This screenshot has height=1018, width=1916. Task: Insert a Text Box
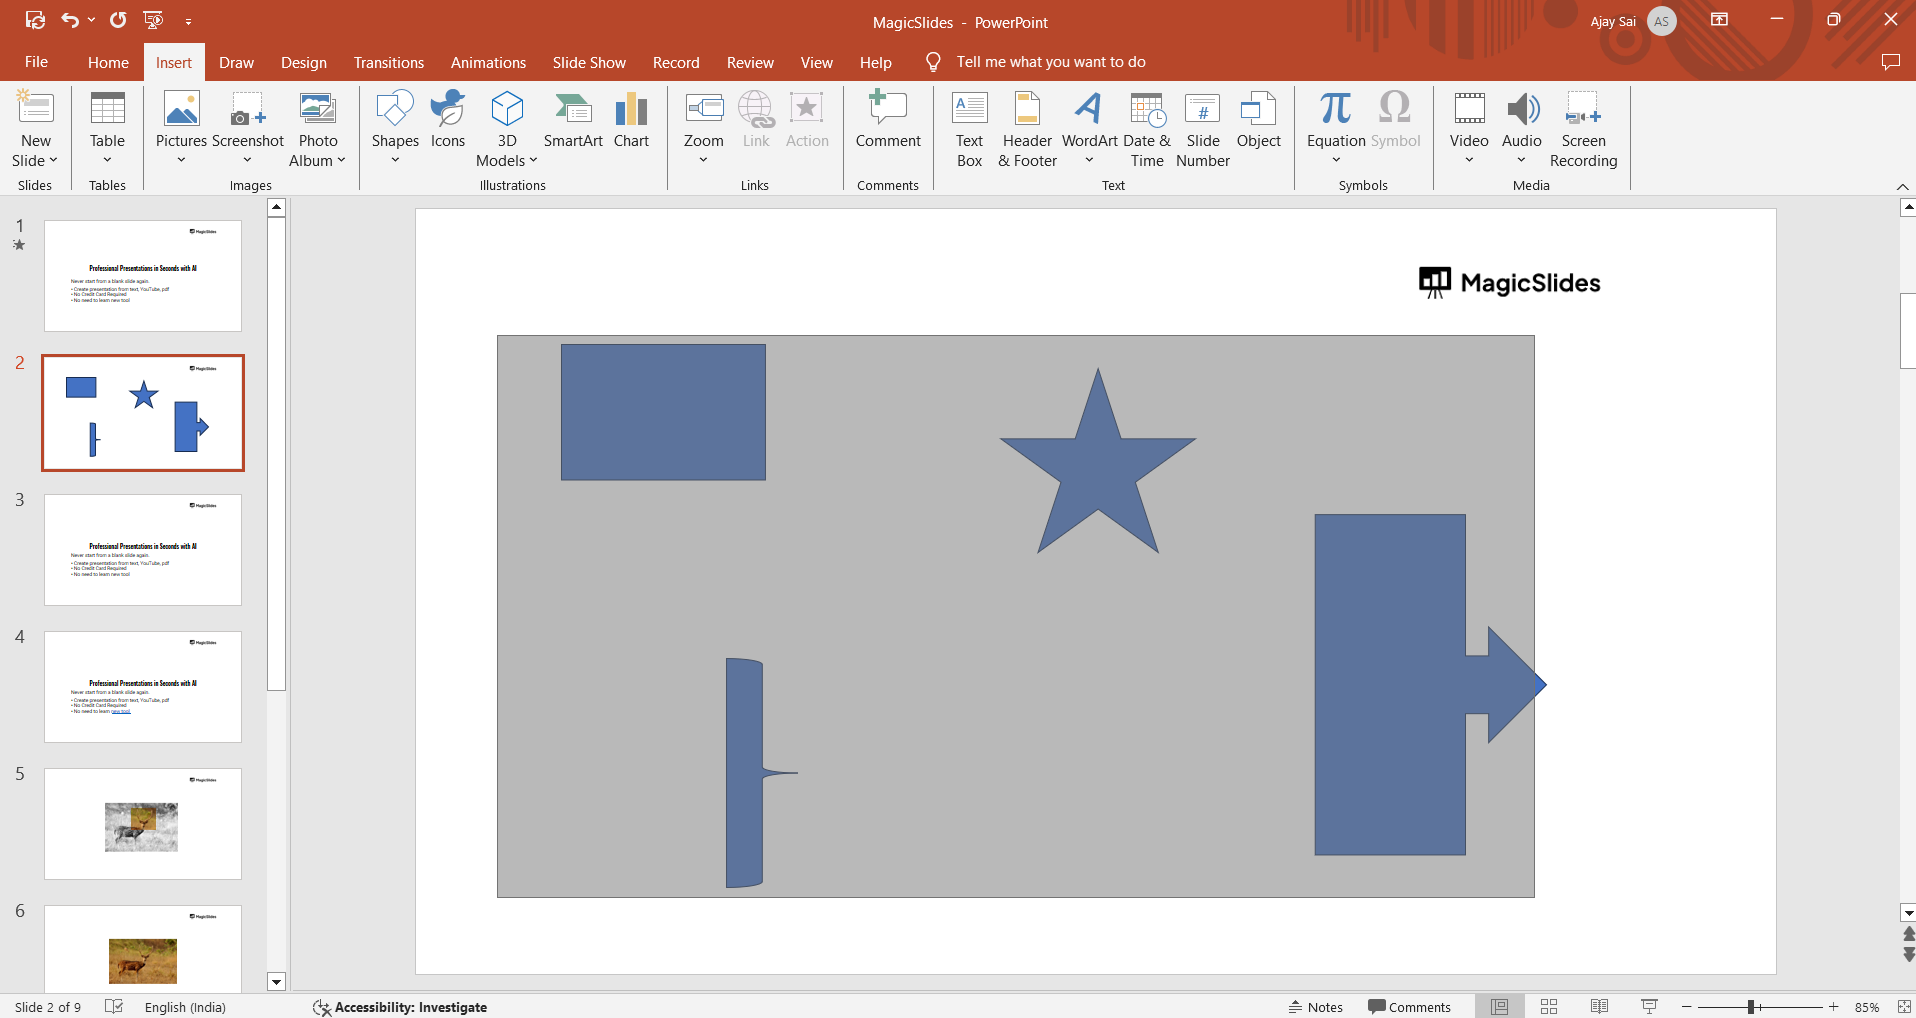pos(969,129)
